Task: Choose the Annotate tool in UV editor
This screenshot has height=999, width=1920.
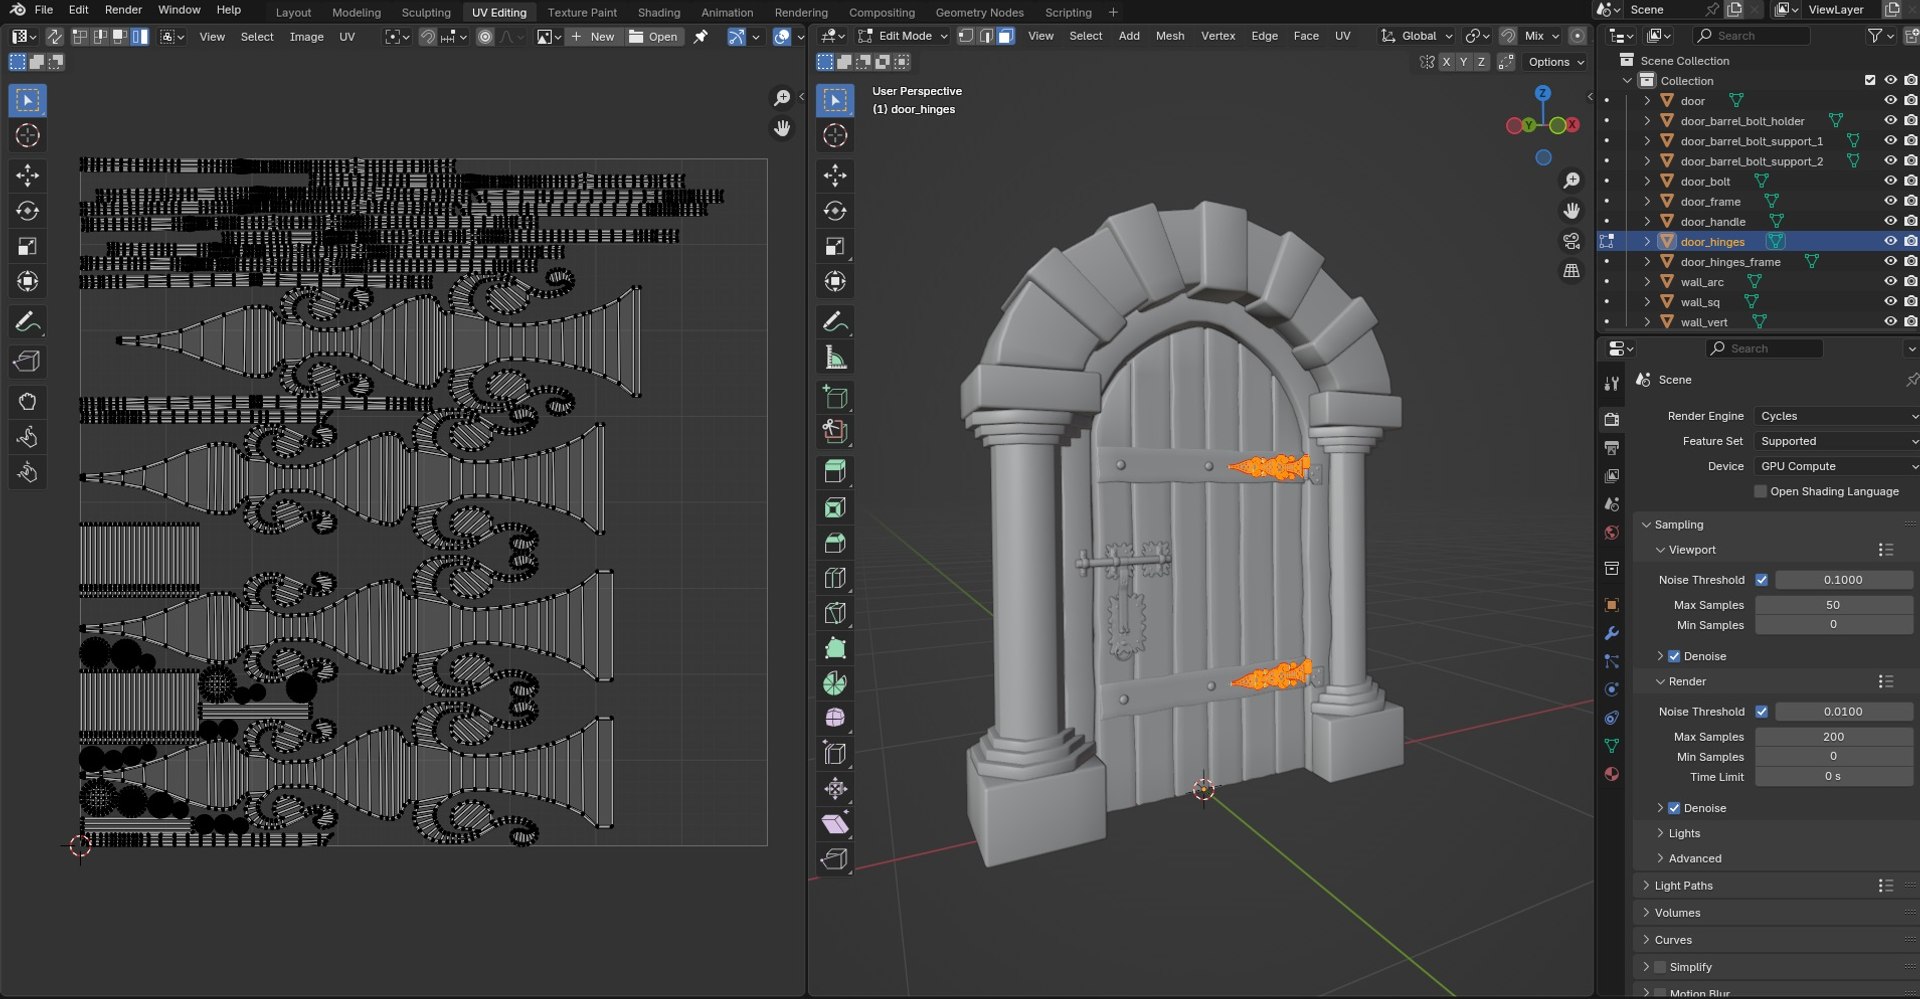Action: coord(27,322)
